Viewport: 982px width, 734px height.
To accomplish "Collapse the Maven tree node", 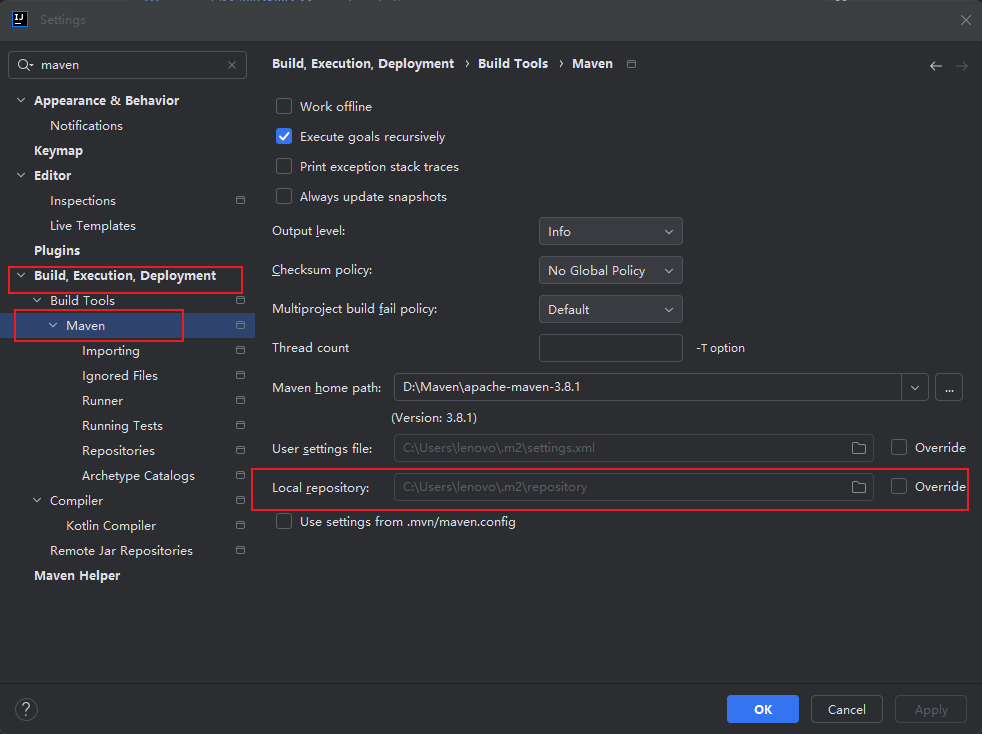I will (x=53, y=326).
